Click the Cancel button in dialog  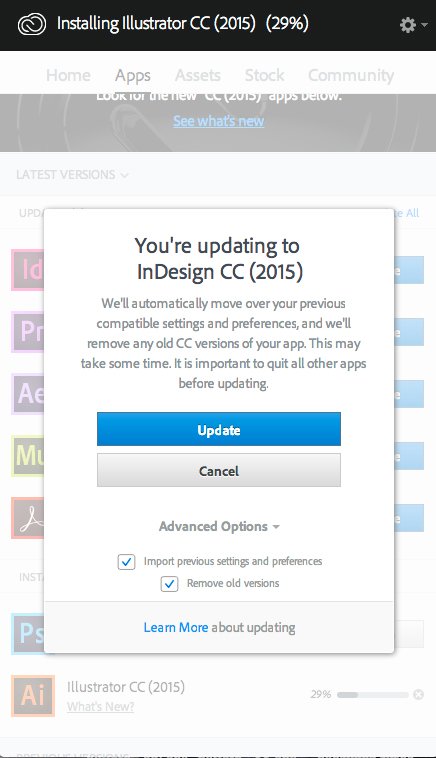(219, 470)
